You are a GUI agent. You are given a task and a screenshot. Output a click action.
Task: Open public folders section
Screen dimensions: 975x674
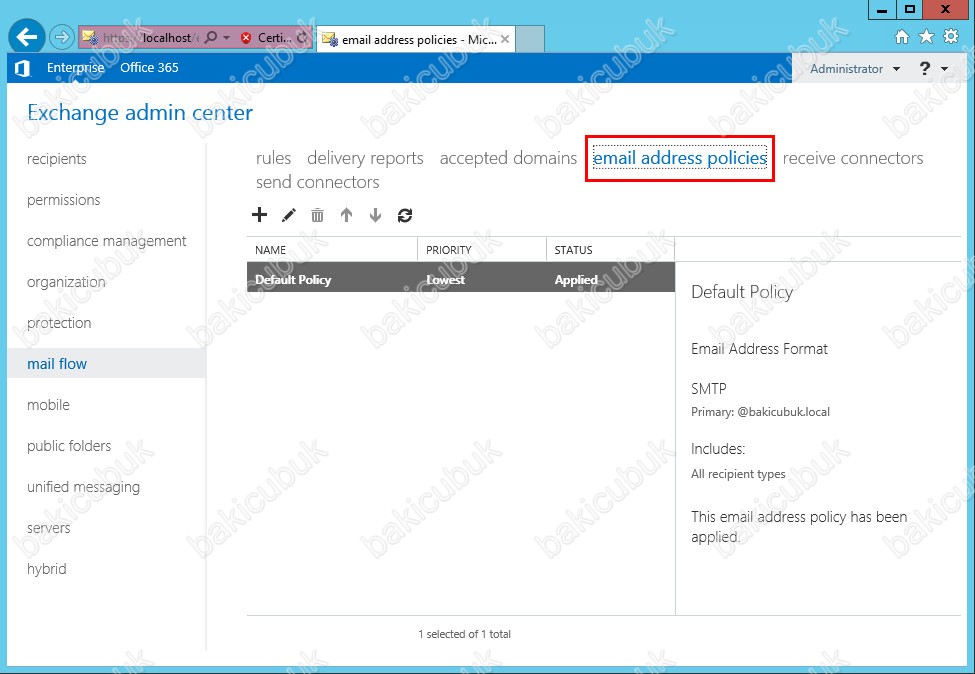(x=69, y=446)
